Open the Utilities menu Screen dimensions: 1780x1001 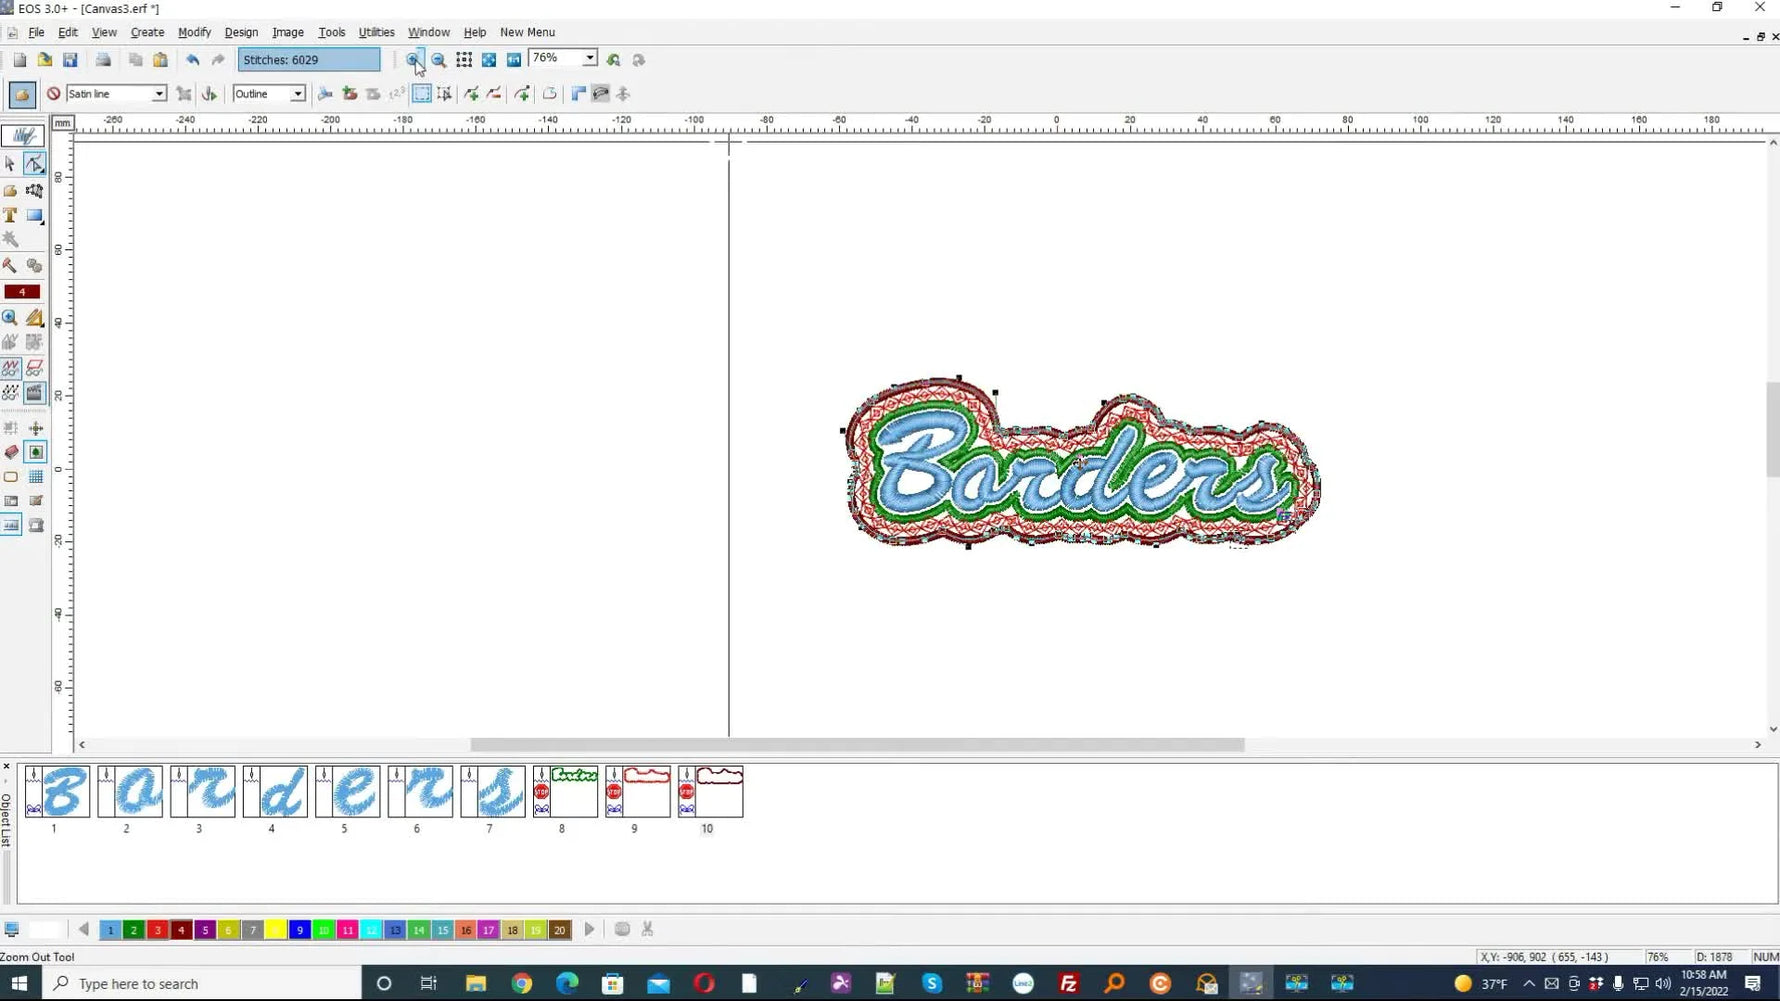376,31
